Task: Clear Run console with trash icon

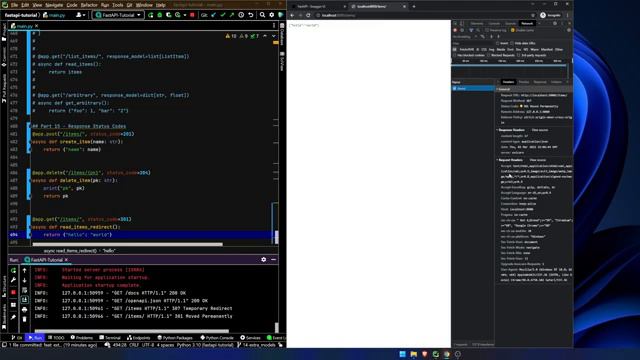Action: [24, 319]
